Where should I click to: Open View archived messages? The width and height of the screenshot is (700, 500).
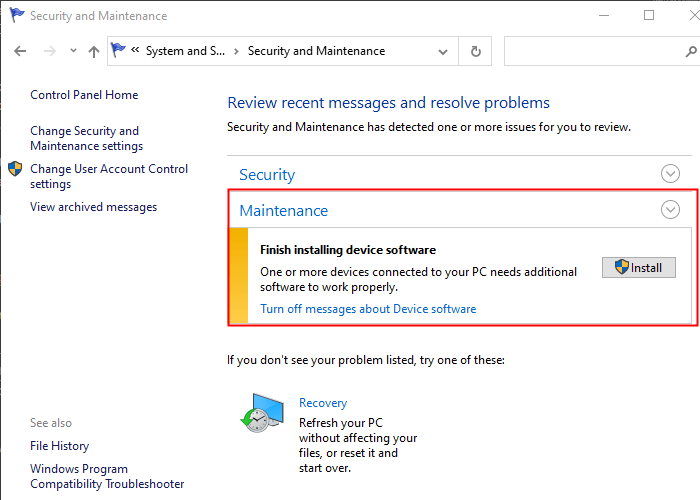tap(93, 207)
